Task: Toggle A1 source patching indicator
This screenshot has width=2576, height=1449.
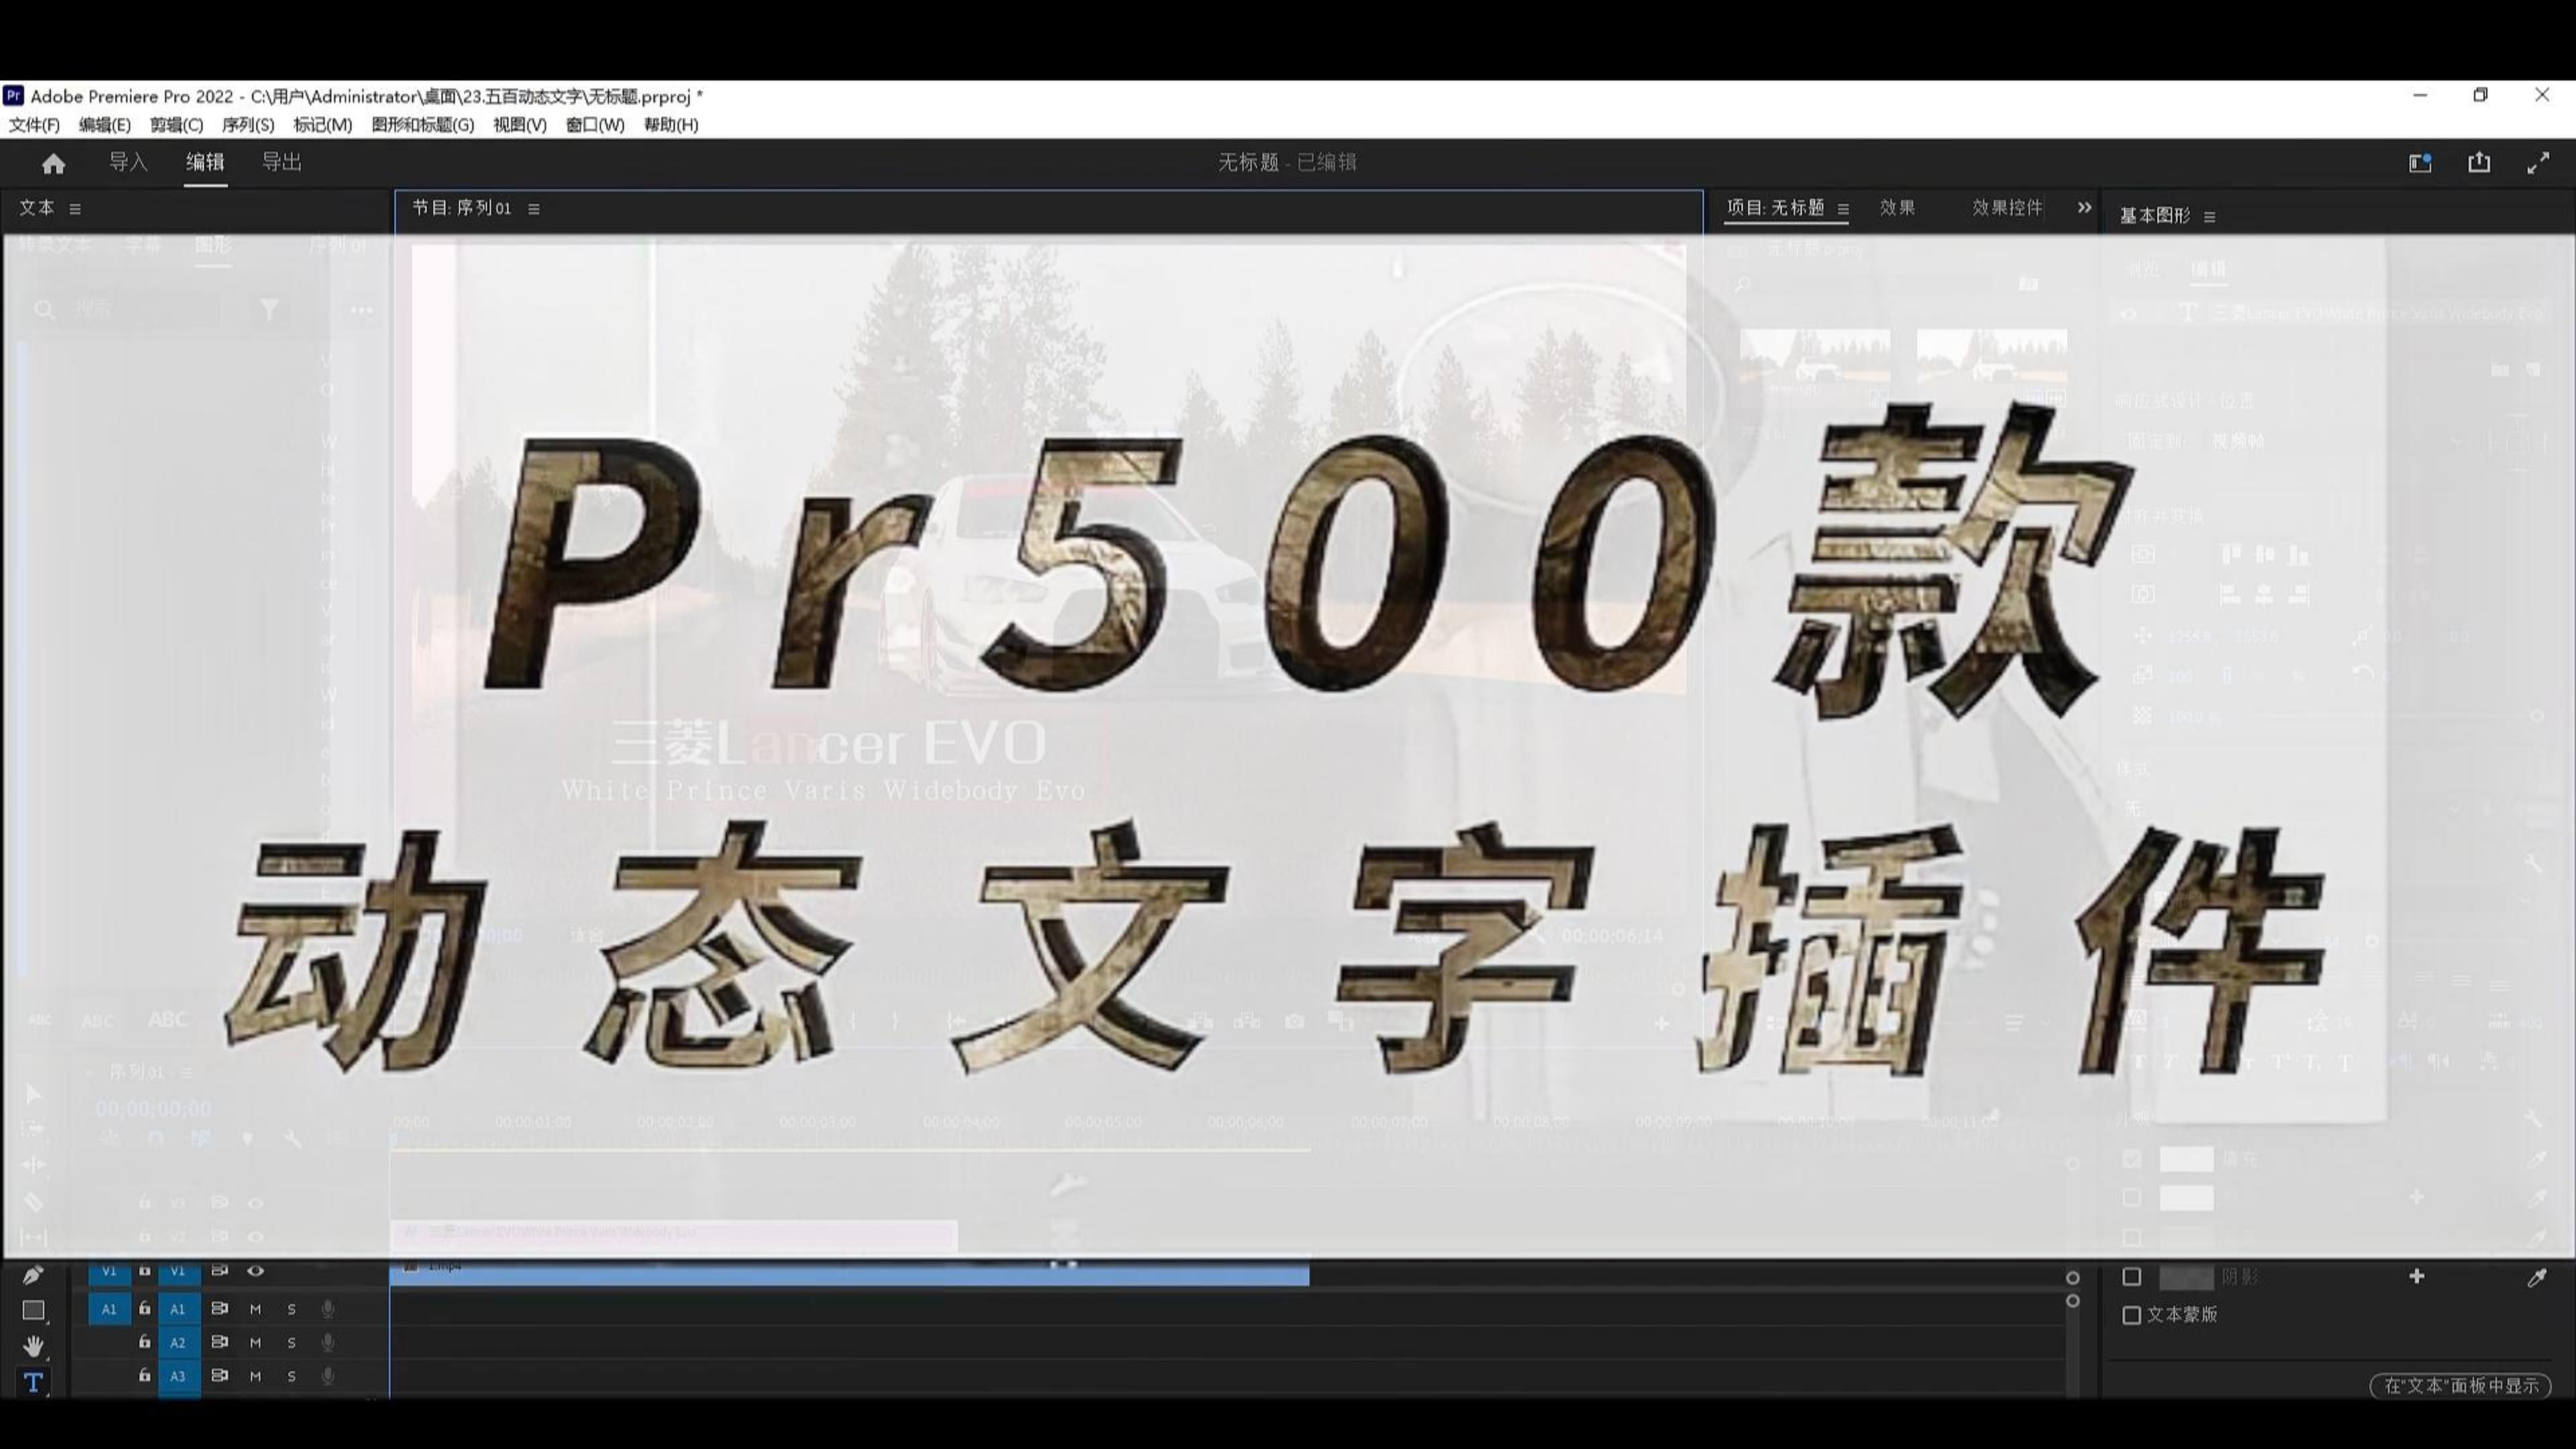Action: click(x=109, y=1309)
